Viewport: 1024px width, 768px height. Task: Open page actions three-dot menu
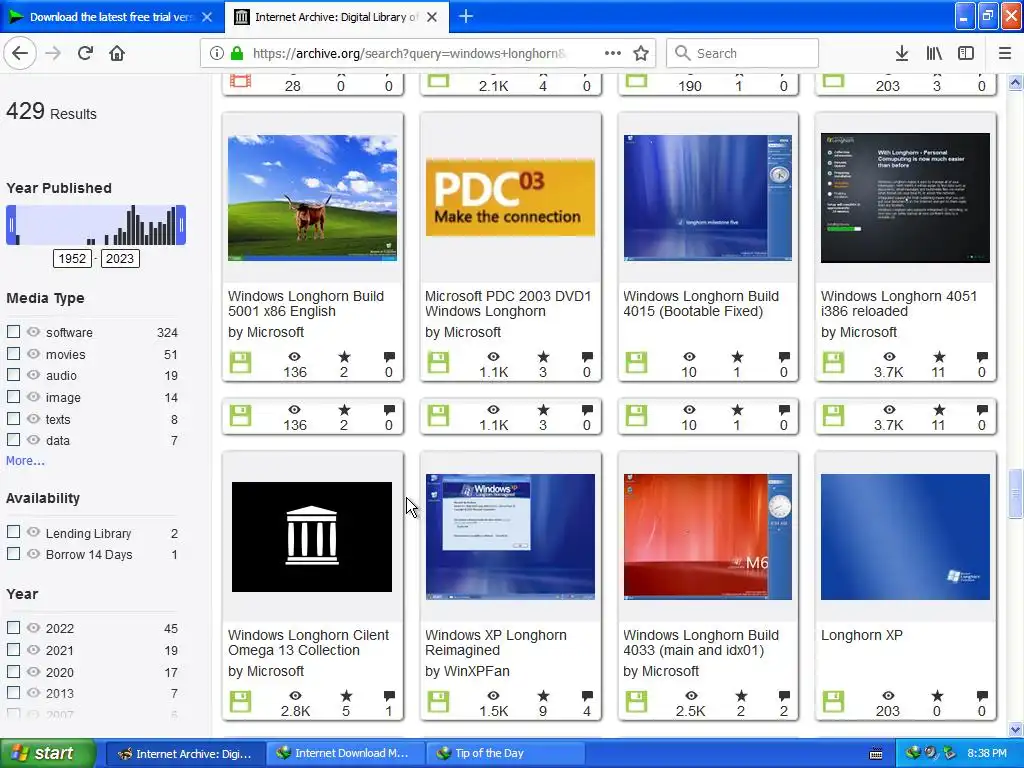pos(612,53)
